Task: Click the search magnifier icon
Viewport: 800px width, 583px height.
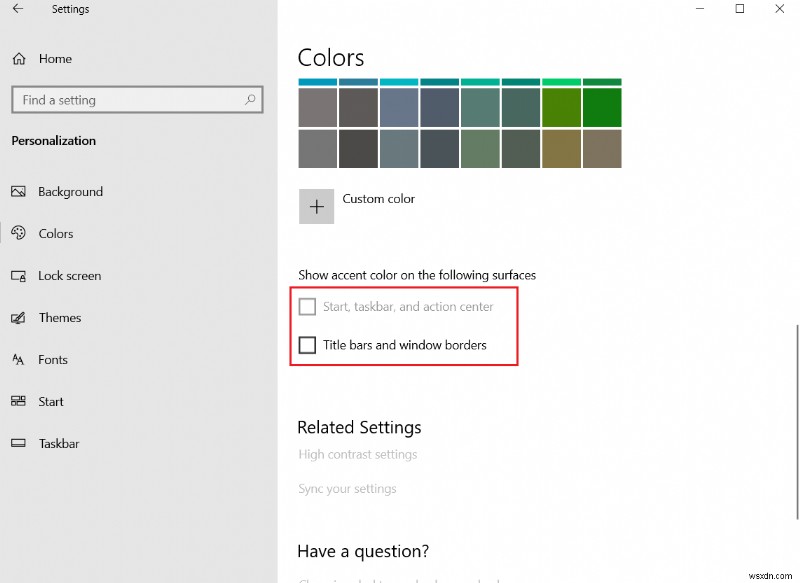Action: [250, 100]
